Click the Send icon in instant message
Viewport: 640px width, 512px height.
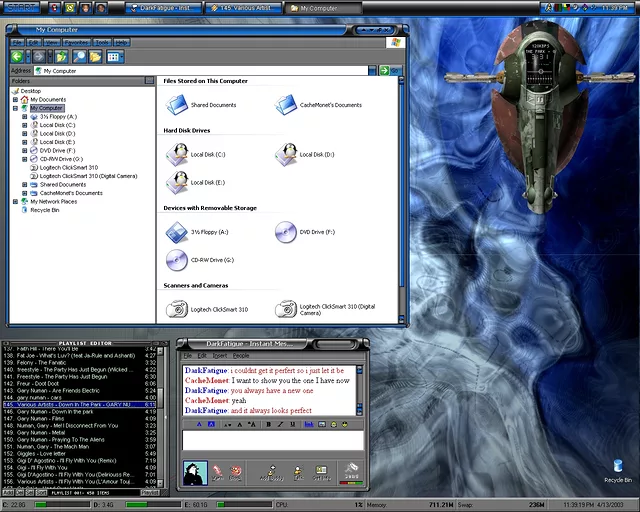click(353, 471)
